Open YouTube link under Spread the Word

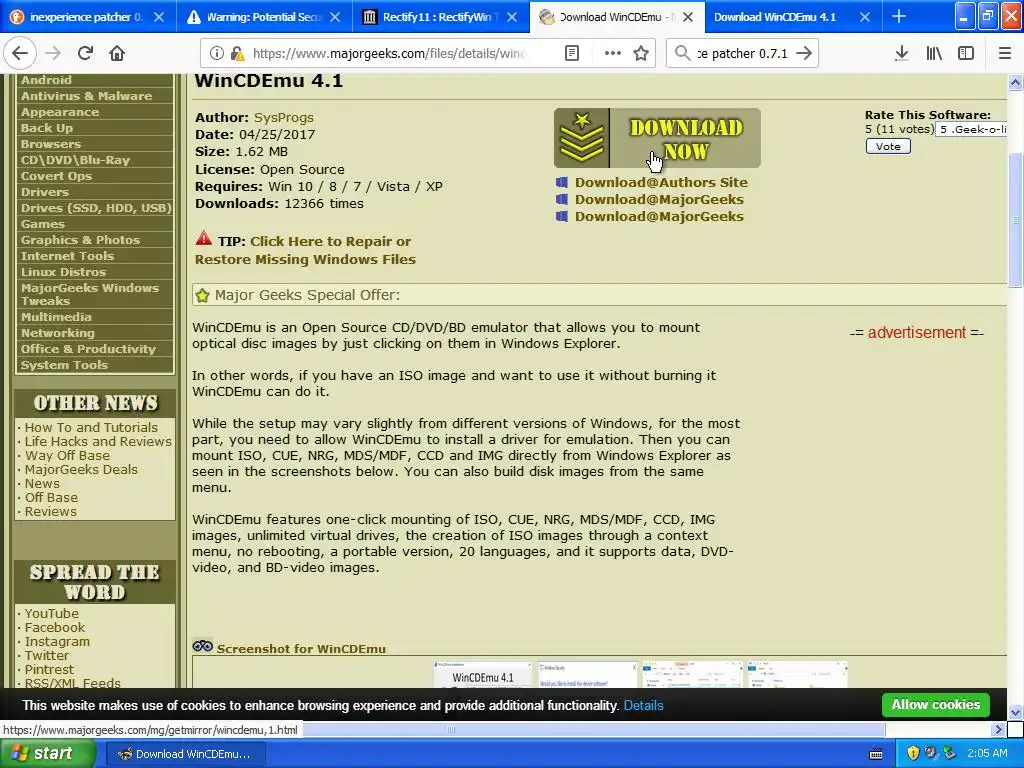tap(52, 613)
